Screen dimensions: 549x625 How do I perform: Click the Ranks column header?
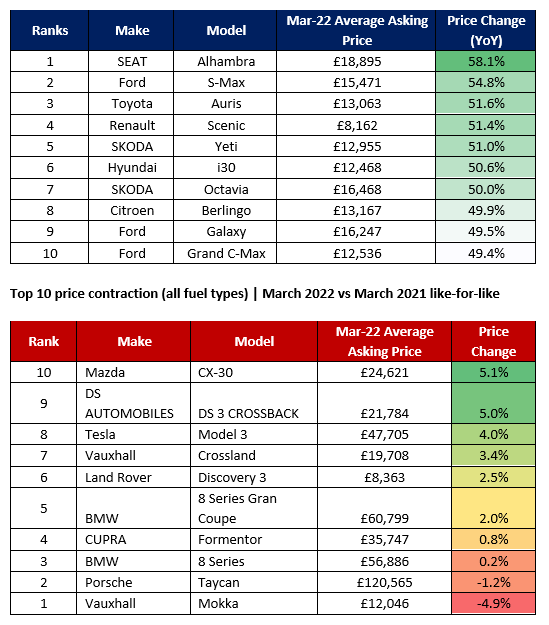pyautogui.click(x=50, y=31)
